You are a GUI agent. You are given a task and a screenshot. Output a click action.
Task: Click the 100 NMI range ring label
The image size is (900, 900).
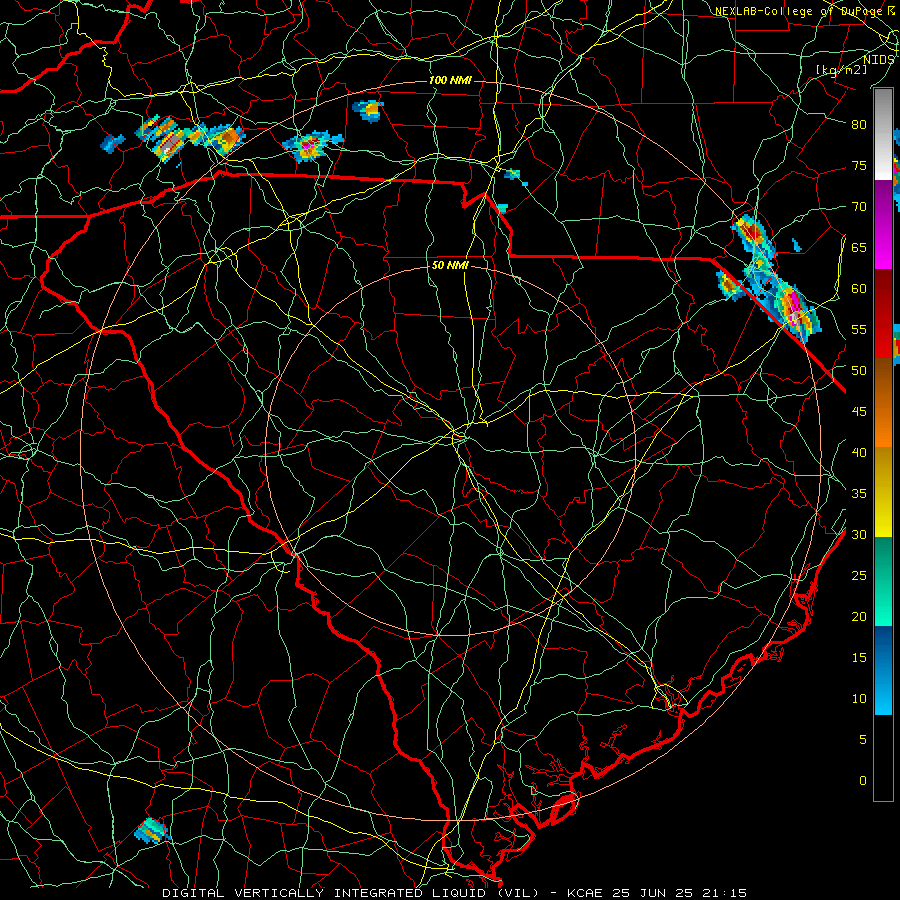point(450,80)
